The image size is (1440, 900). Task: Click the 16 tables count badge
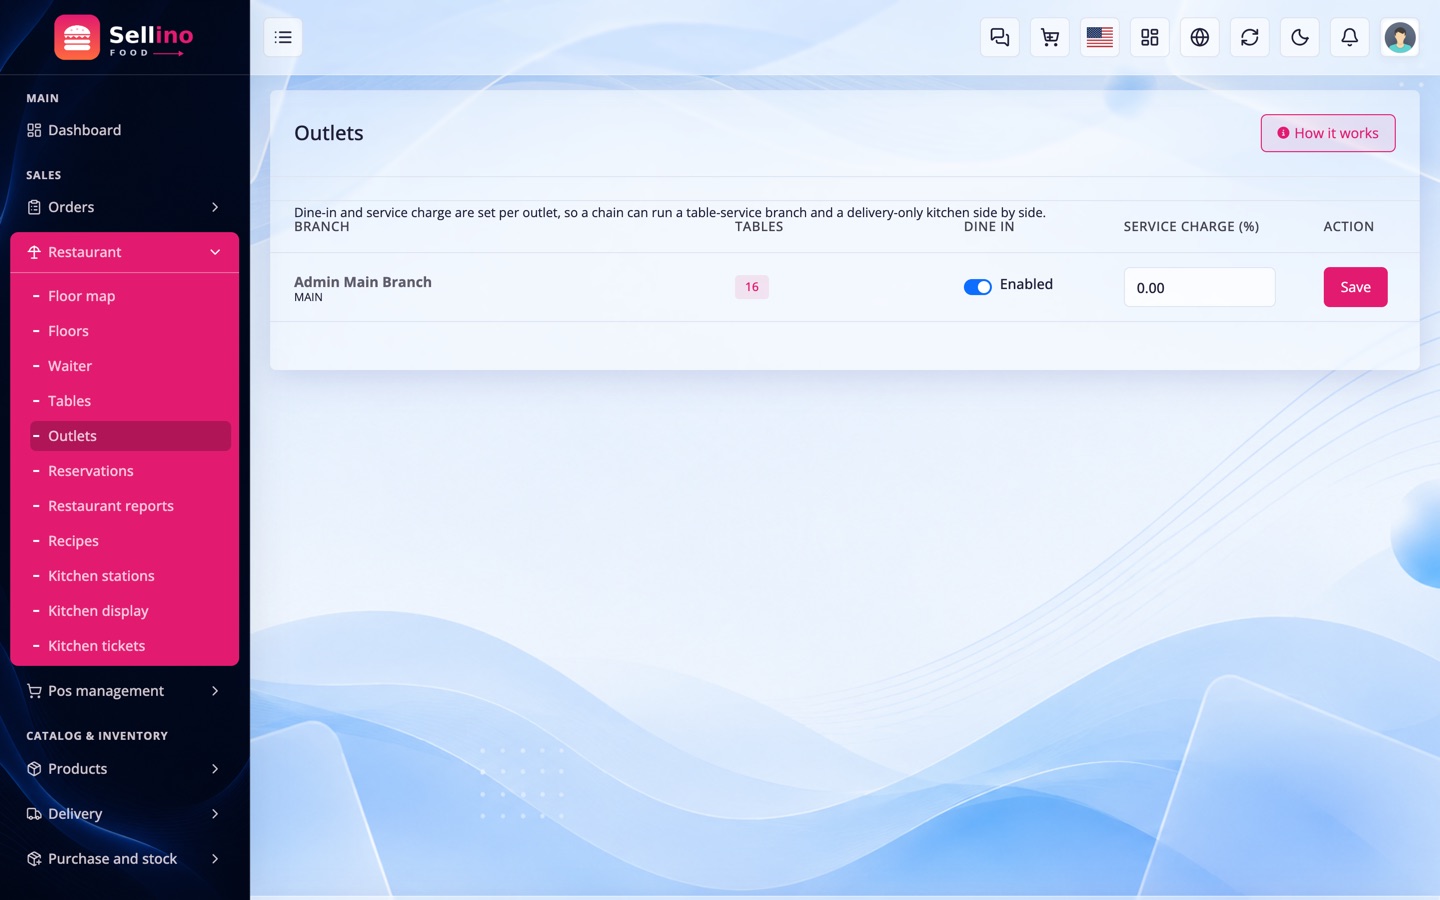[752, 287]
